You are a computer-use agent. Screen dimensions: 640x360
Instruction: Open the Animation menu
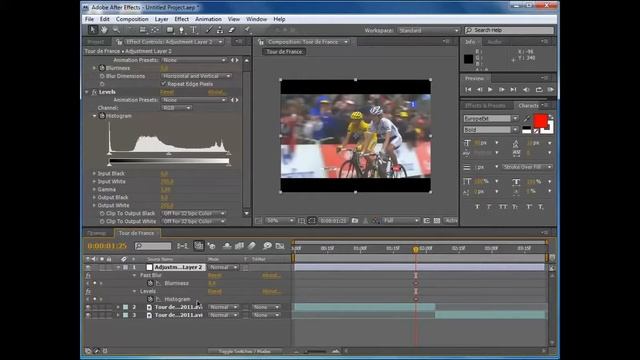[208, 19]
